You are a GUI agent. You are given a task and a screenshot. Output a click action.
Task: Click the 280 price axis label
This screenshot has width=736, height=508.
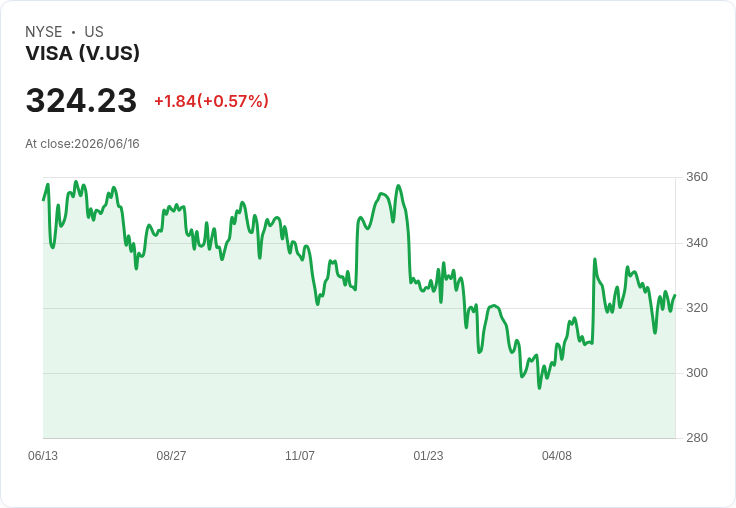pyautogui.click(x=697, y=438)
